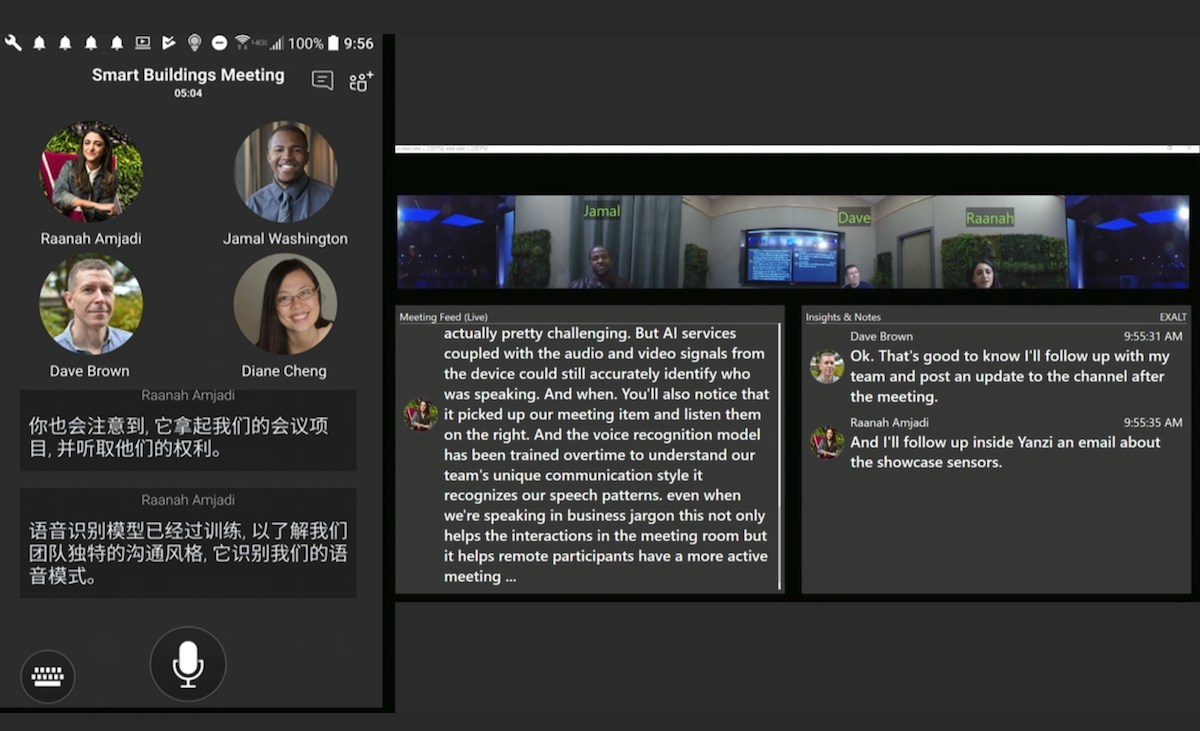
Task: Click Raanah's avatar in Meeting Feed
Action: coord(421,414)
